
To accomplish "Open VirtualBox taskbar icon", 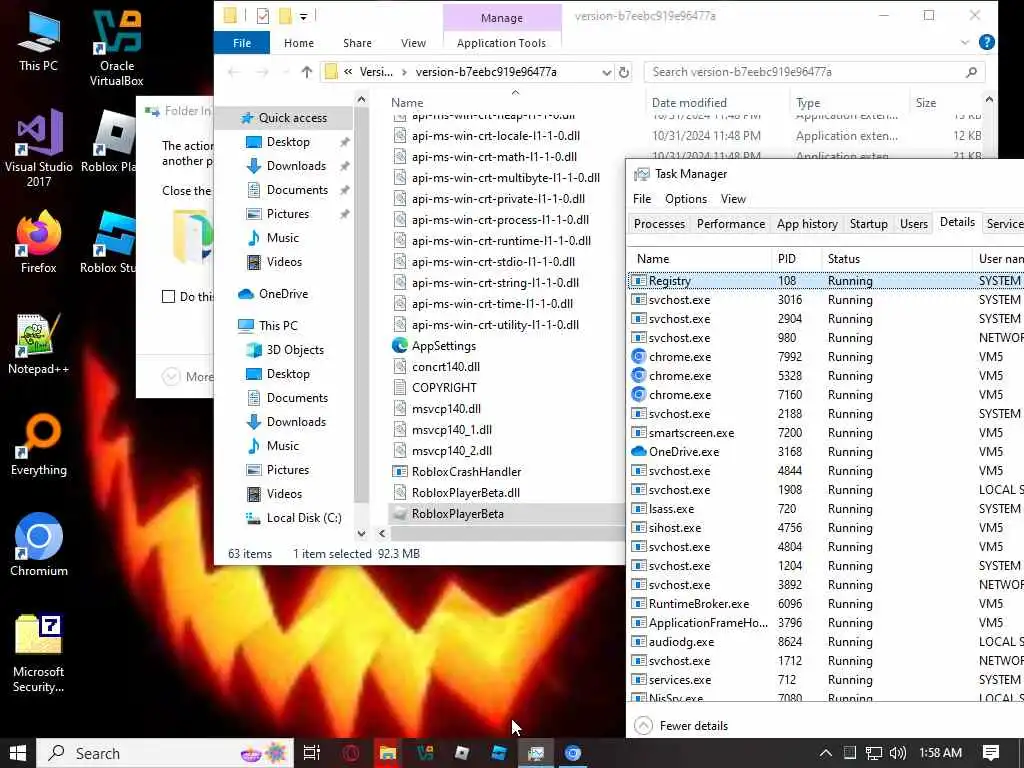I will point(425,753).
